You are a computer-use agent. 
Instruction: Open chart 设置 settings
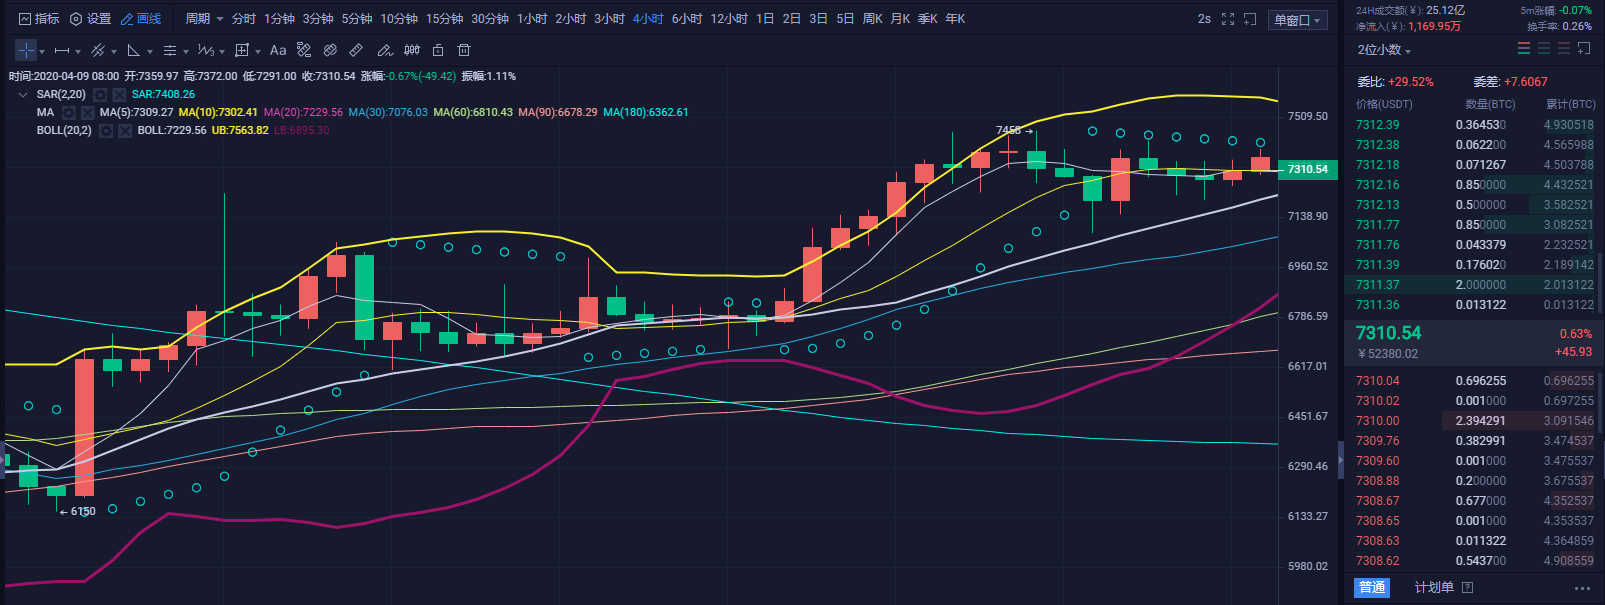coord(90,19)
